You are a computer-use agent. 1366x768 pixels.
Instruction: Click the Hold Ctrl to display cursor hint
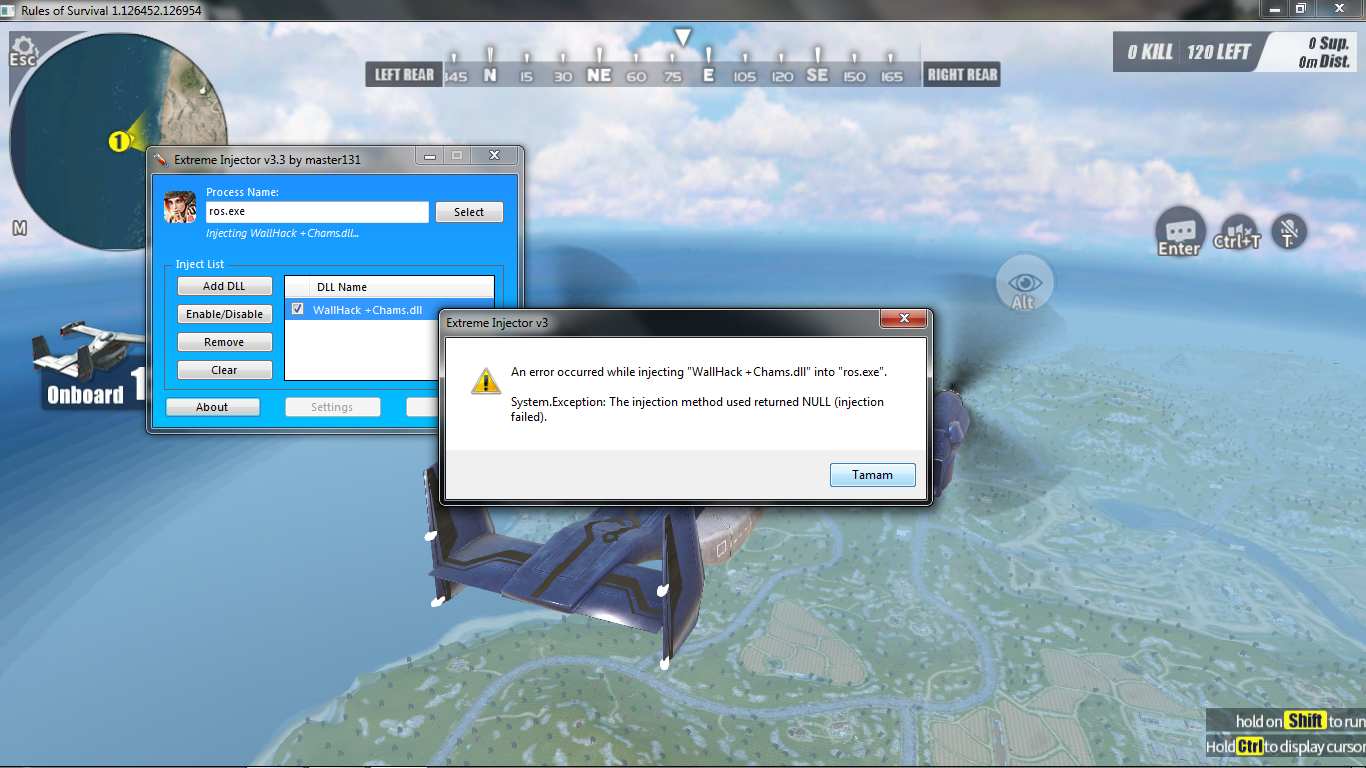click(x=1286, y=746)
